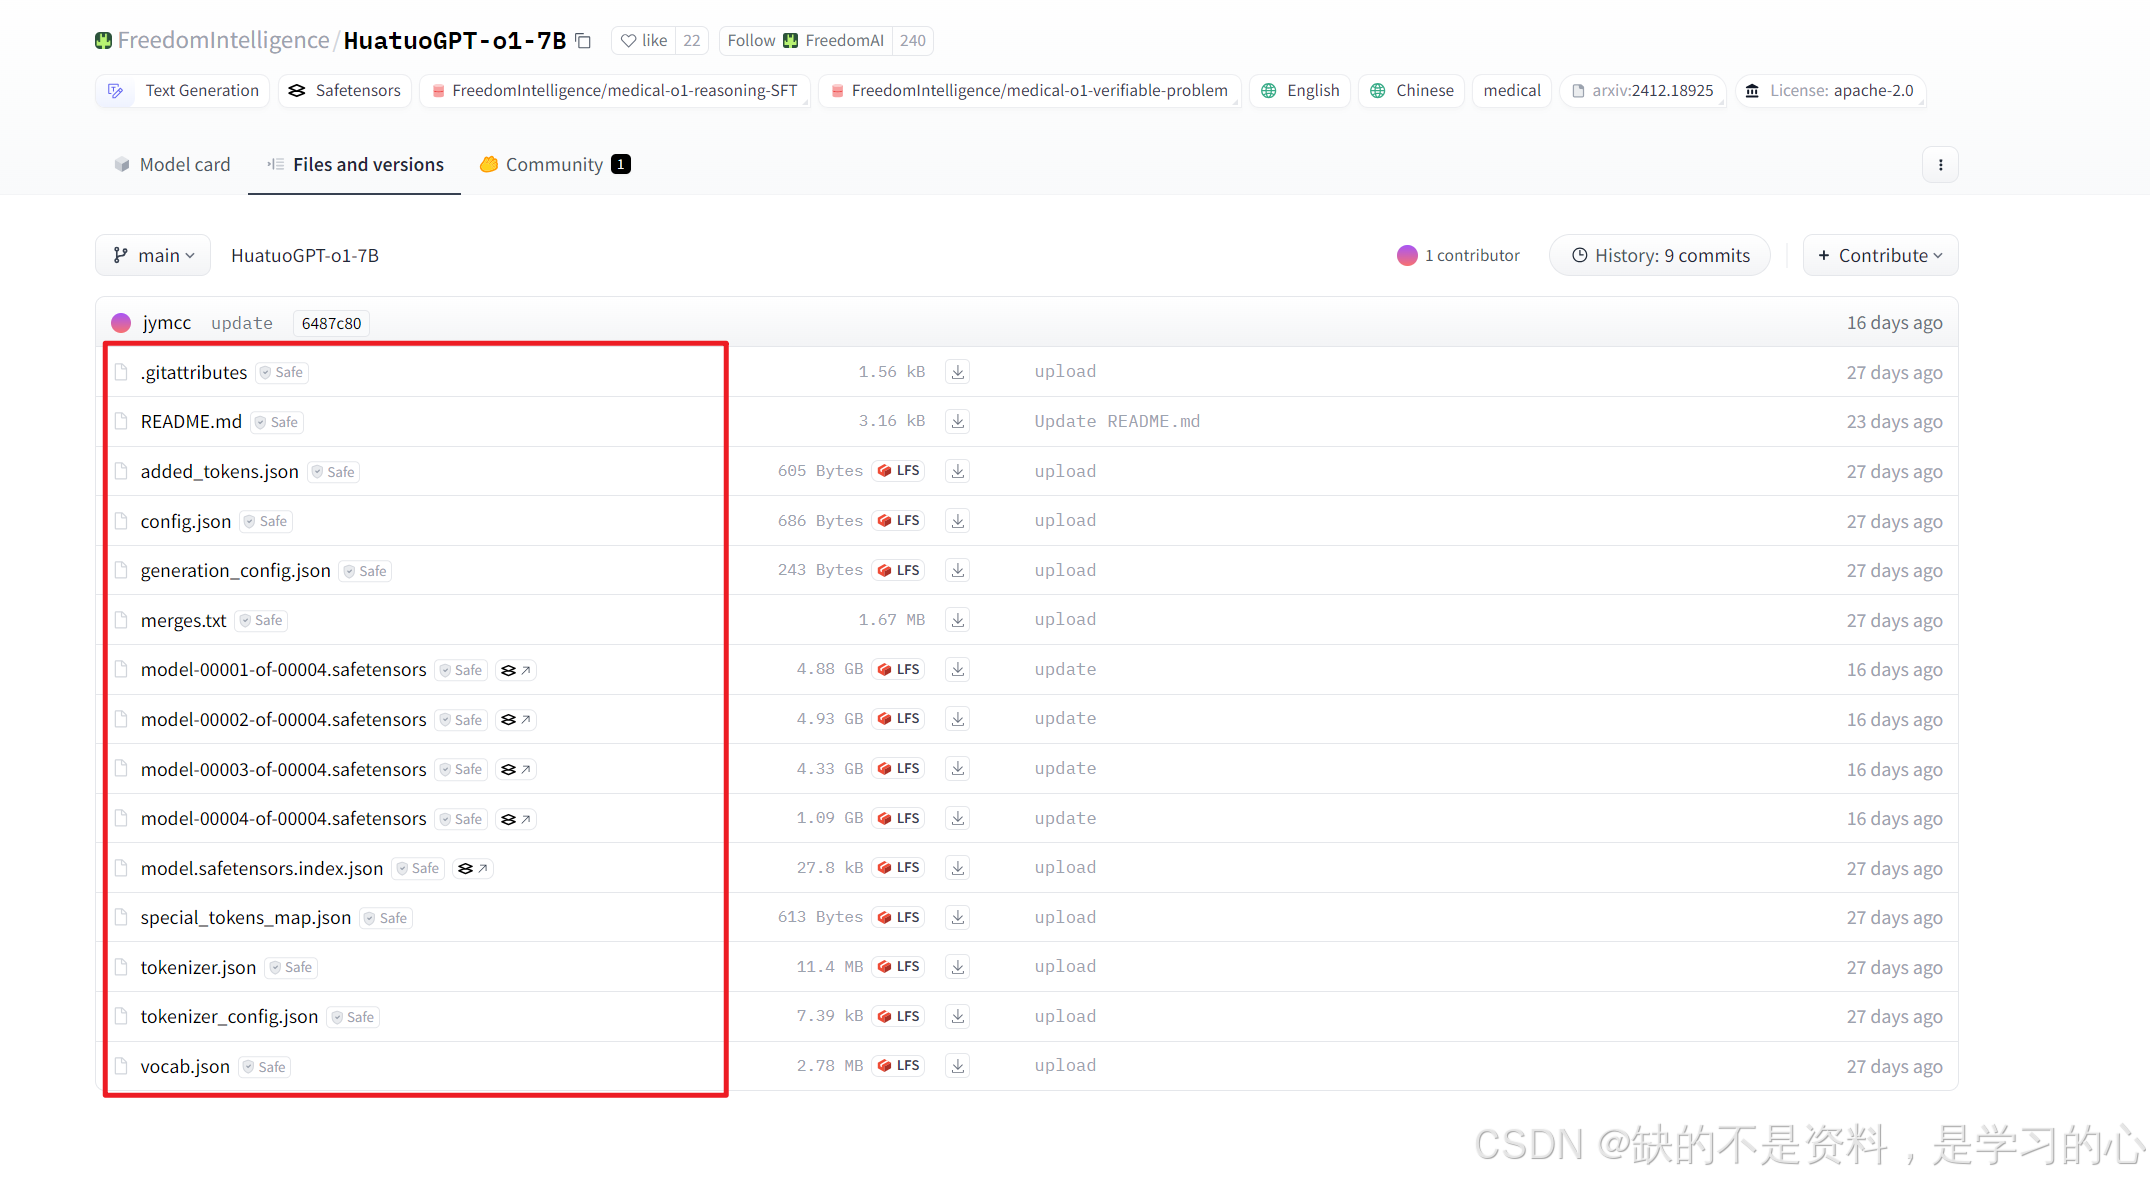This screenshot has width=2150, height=1181.
Task: Inspect tensors of model.safetensors.index.json
Action: click(x=473, y=868)
